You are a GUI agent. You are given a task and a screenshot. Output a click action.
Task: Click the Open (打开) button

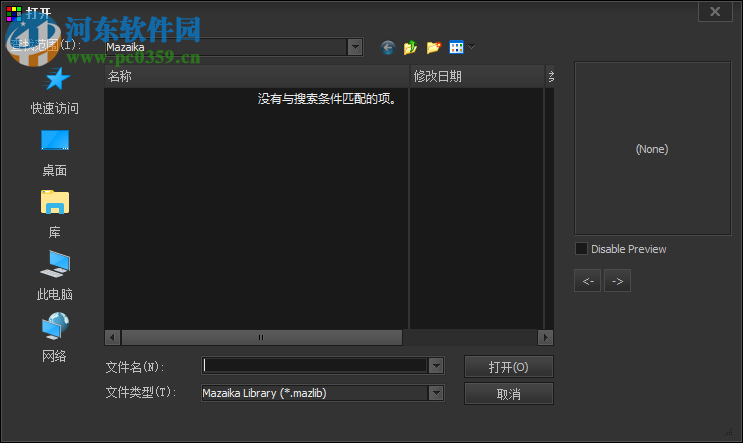[508, 367]
